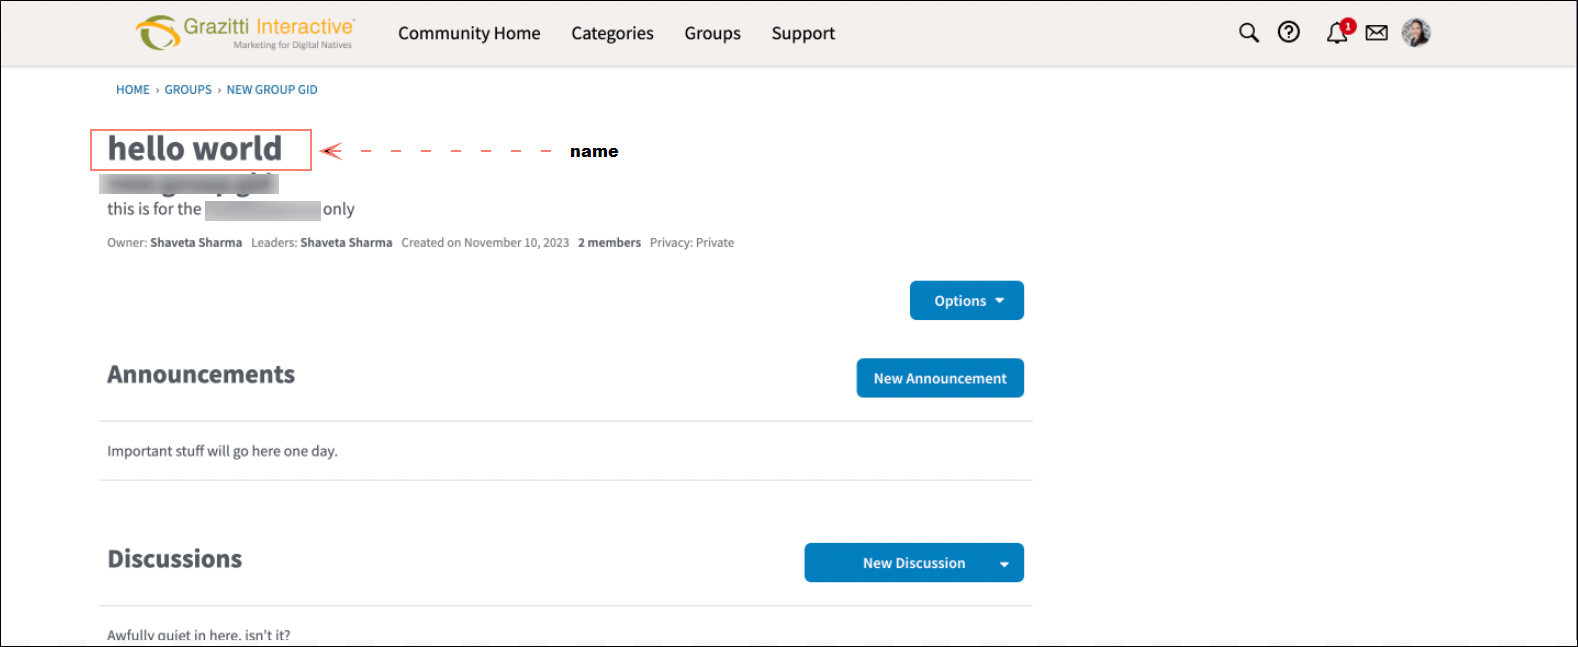The image size is (1578, 647).
Task: Navigate to the GROUPS breadcrumb link
Action: point(188,90)
